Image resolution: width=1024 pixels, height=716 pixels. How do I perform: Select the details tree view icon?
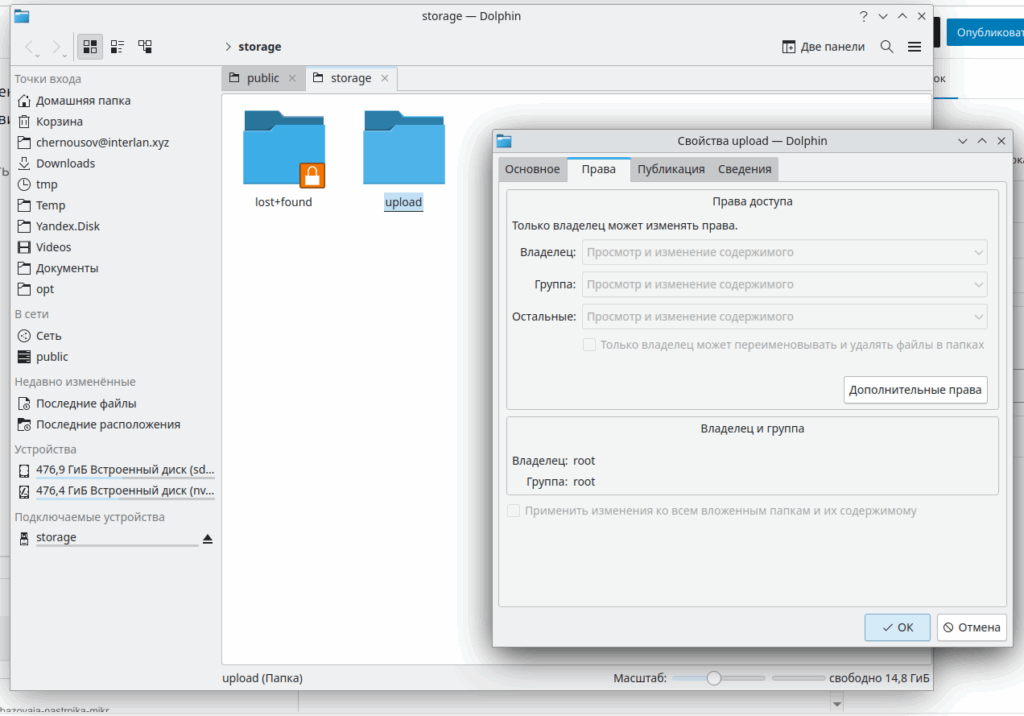(x=146, y=47)
